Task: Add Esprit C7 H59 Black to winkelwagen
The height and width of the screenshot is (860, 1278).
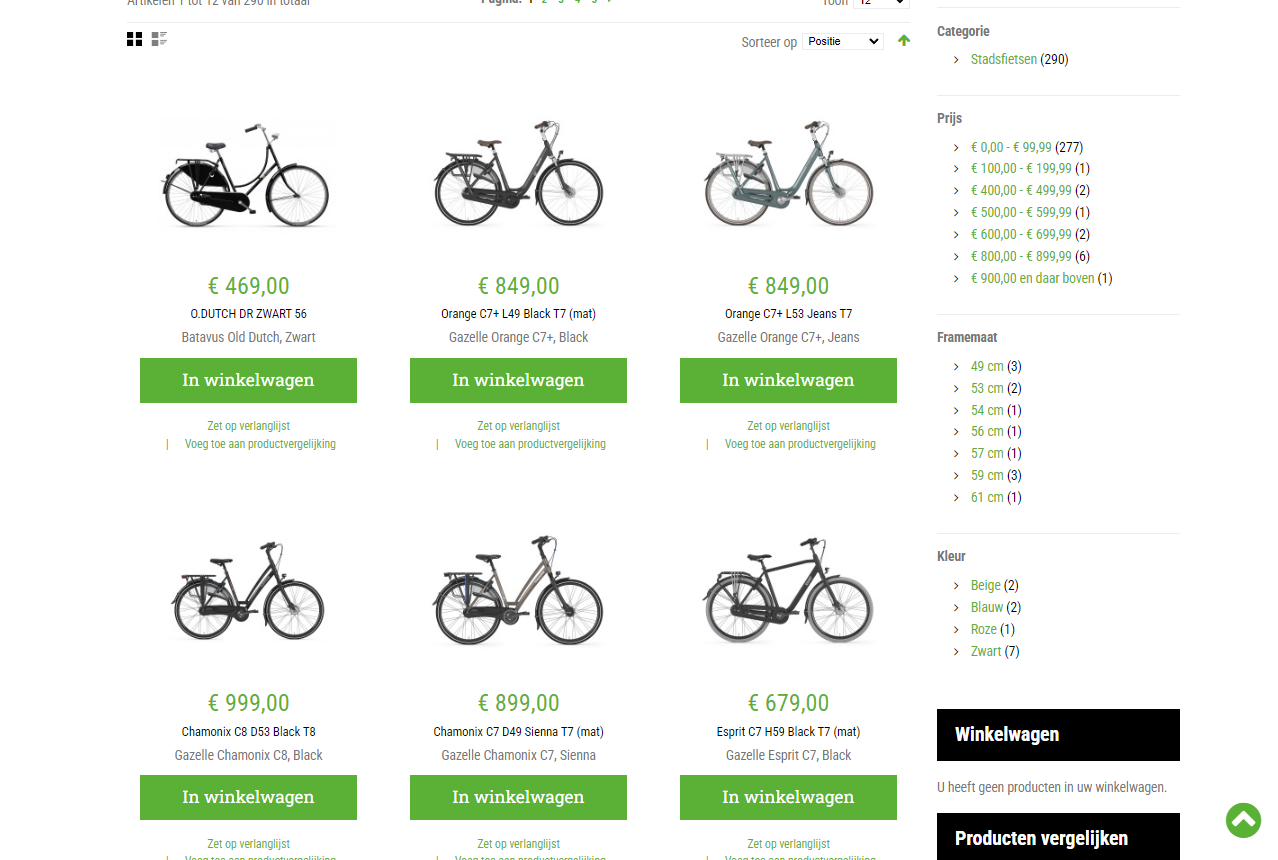Action: [788, 797]
